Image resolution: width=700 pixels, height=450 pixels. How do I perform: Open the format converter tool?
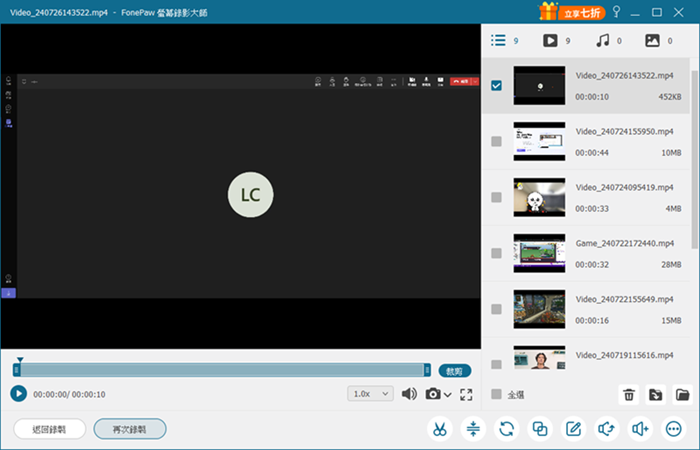pos(507,429)
